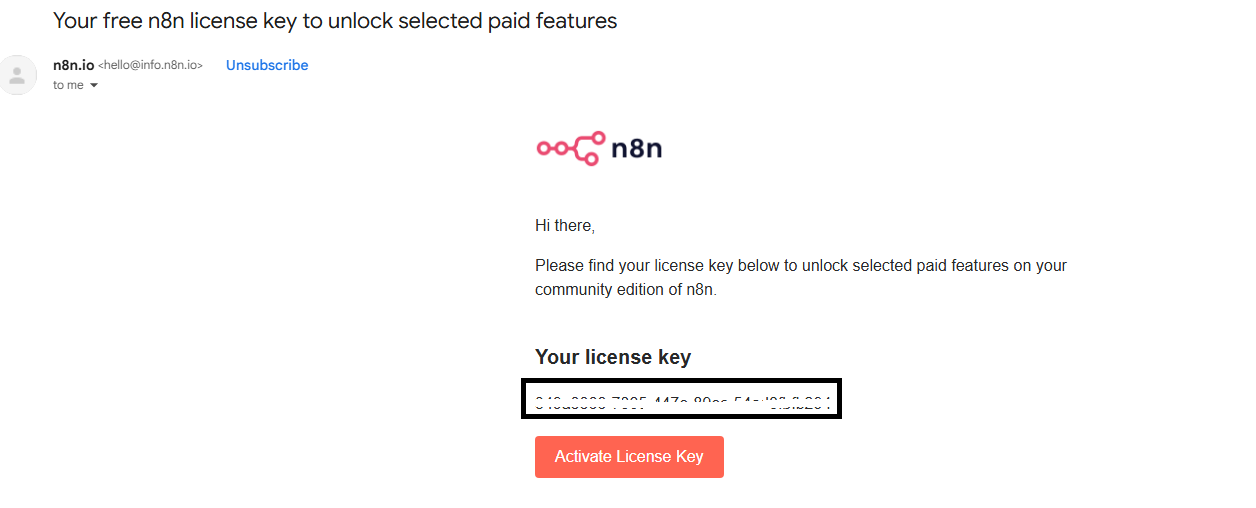Unsubscribe from n8n.io emails
The height and width of the screenshot is (508, 1256).
click(267, 65)
